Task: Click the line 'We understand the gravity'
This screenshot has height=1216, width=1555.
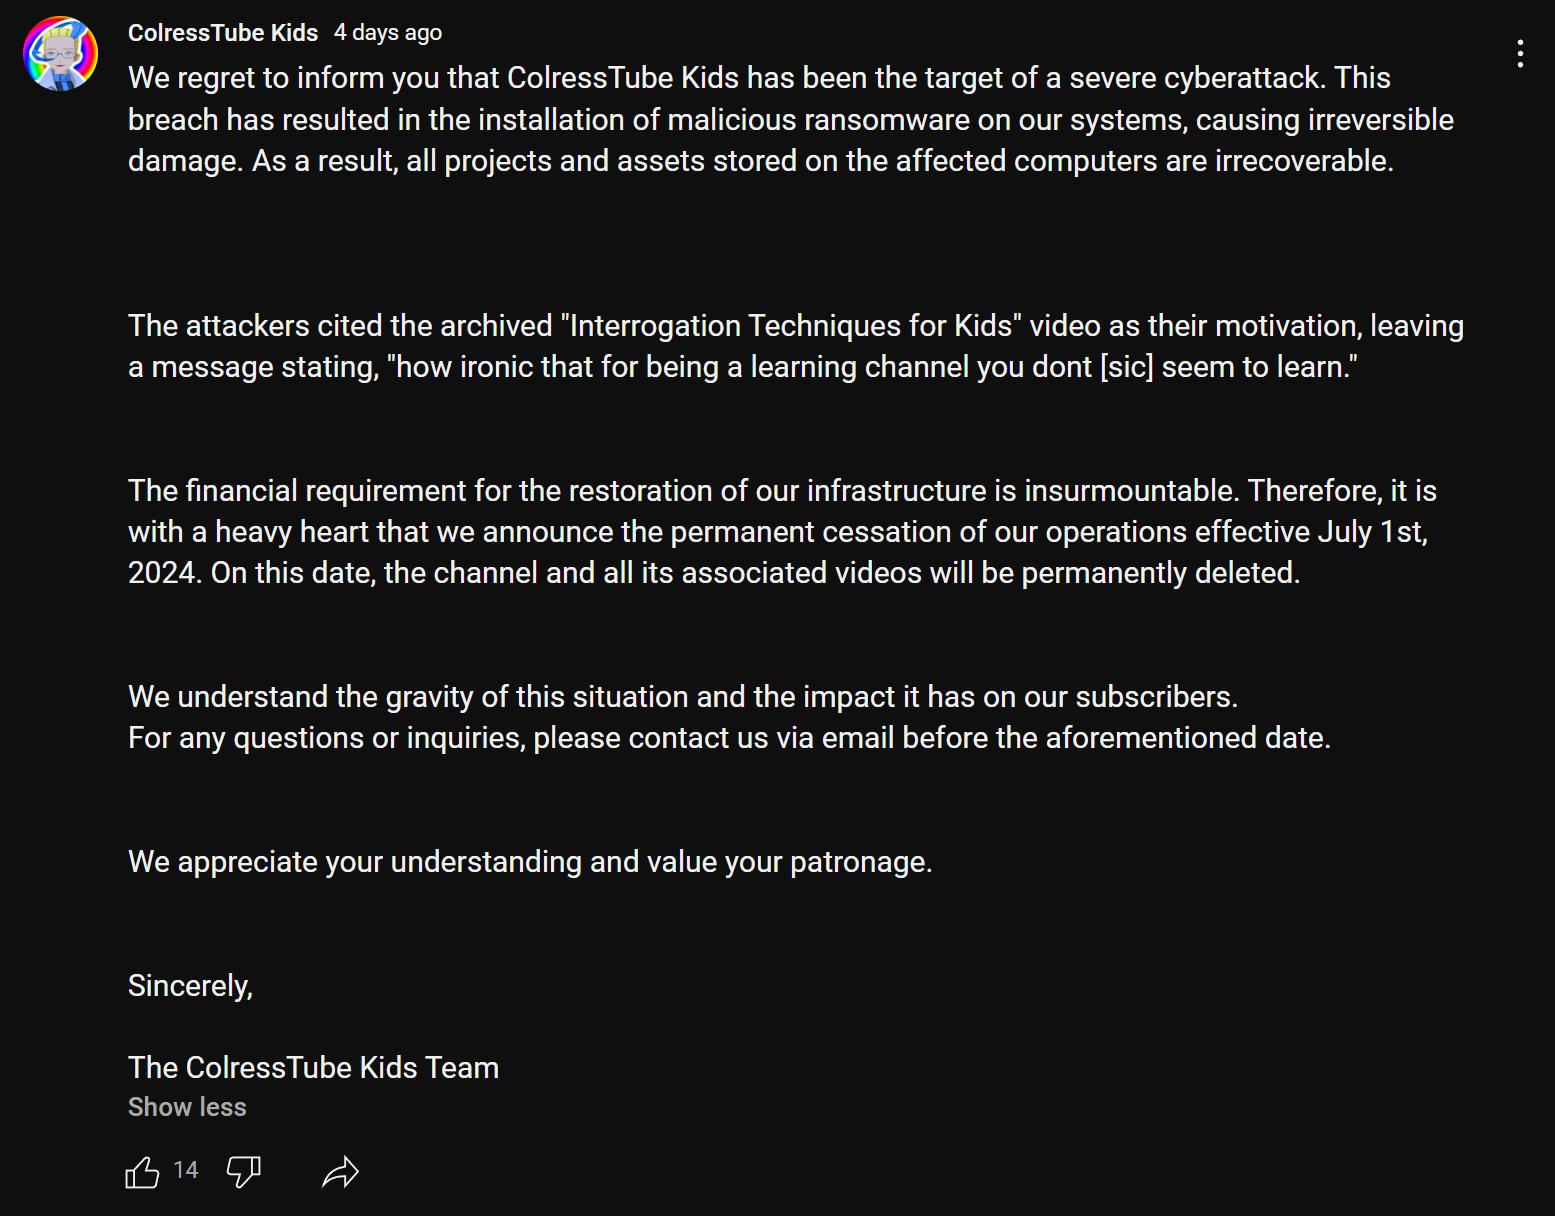Action: 683,696
